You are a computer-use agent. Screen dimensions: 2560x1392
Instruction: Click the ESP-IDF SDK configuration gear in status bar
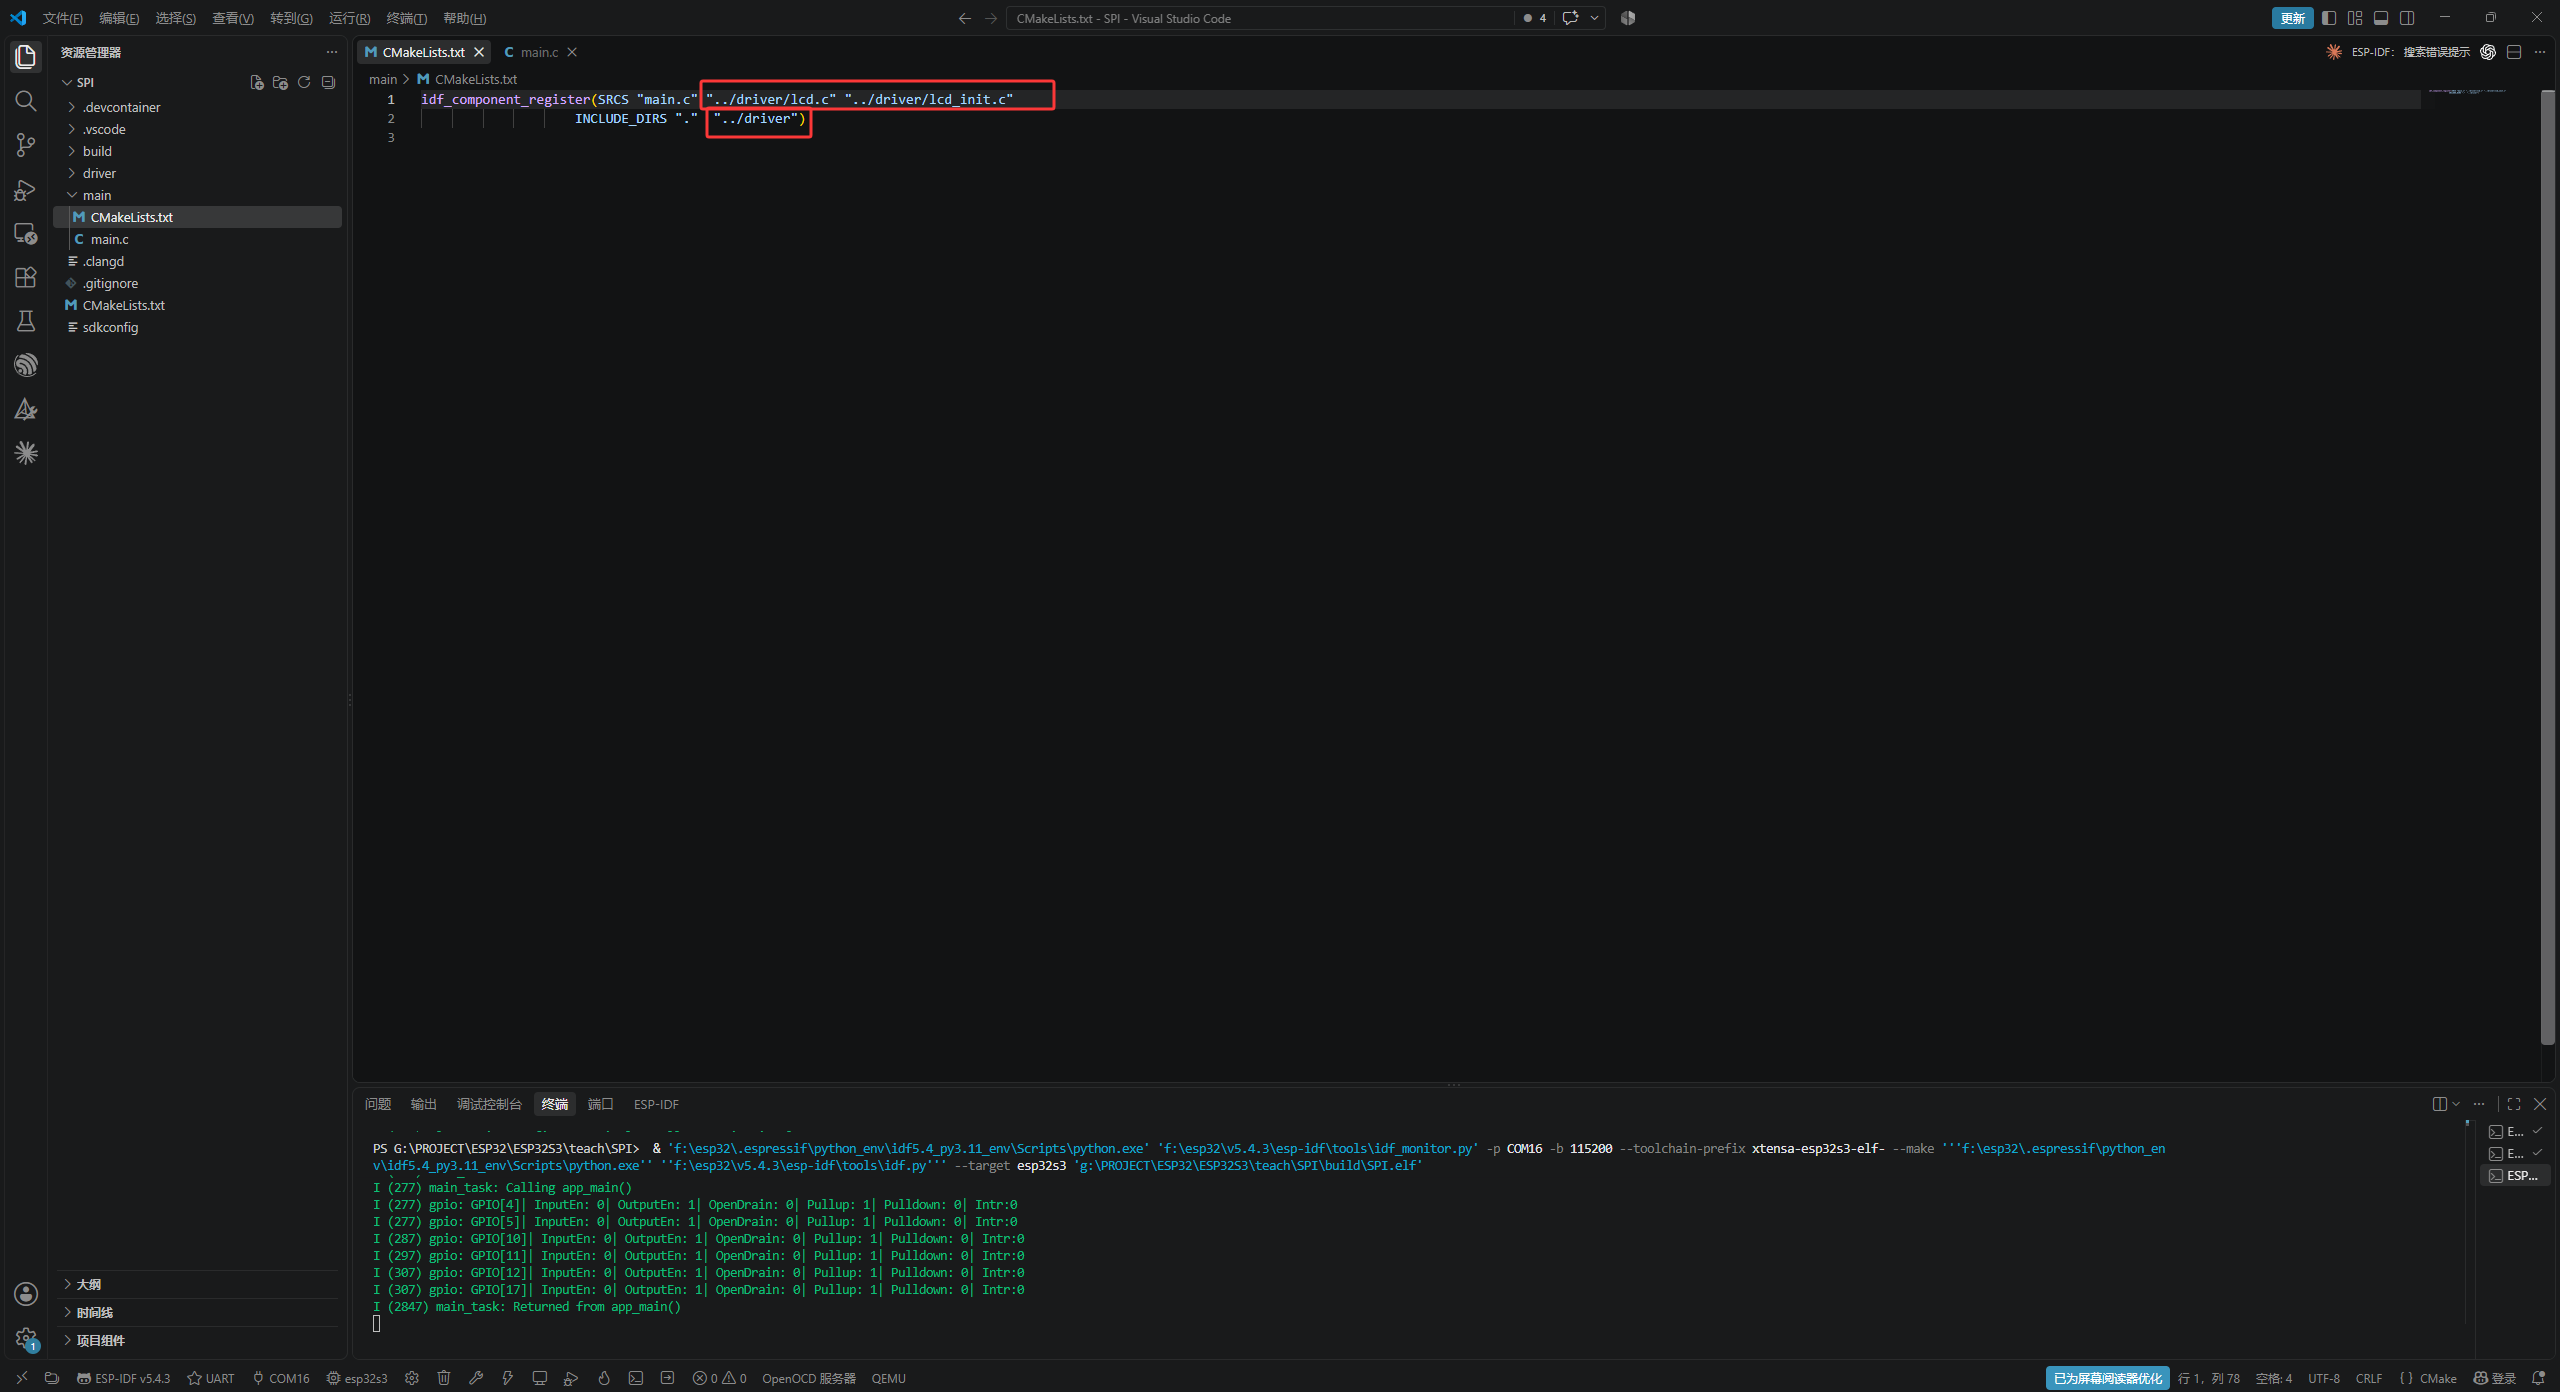pyautogui.click(x=412, y=1378)
